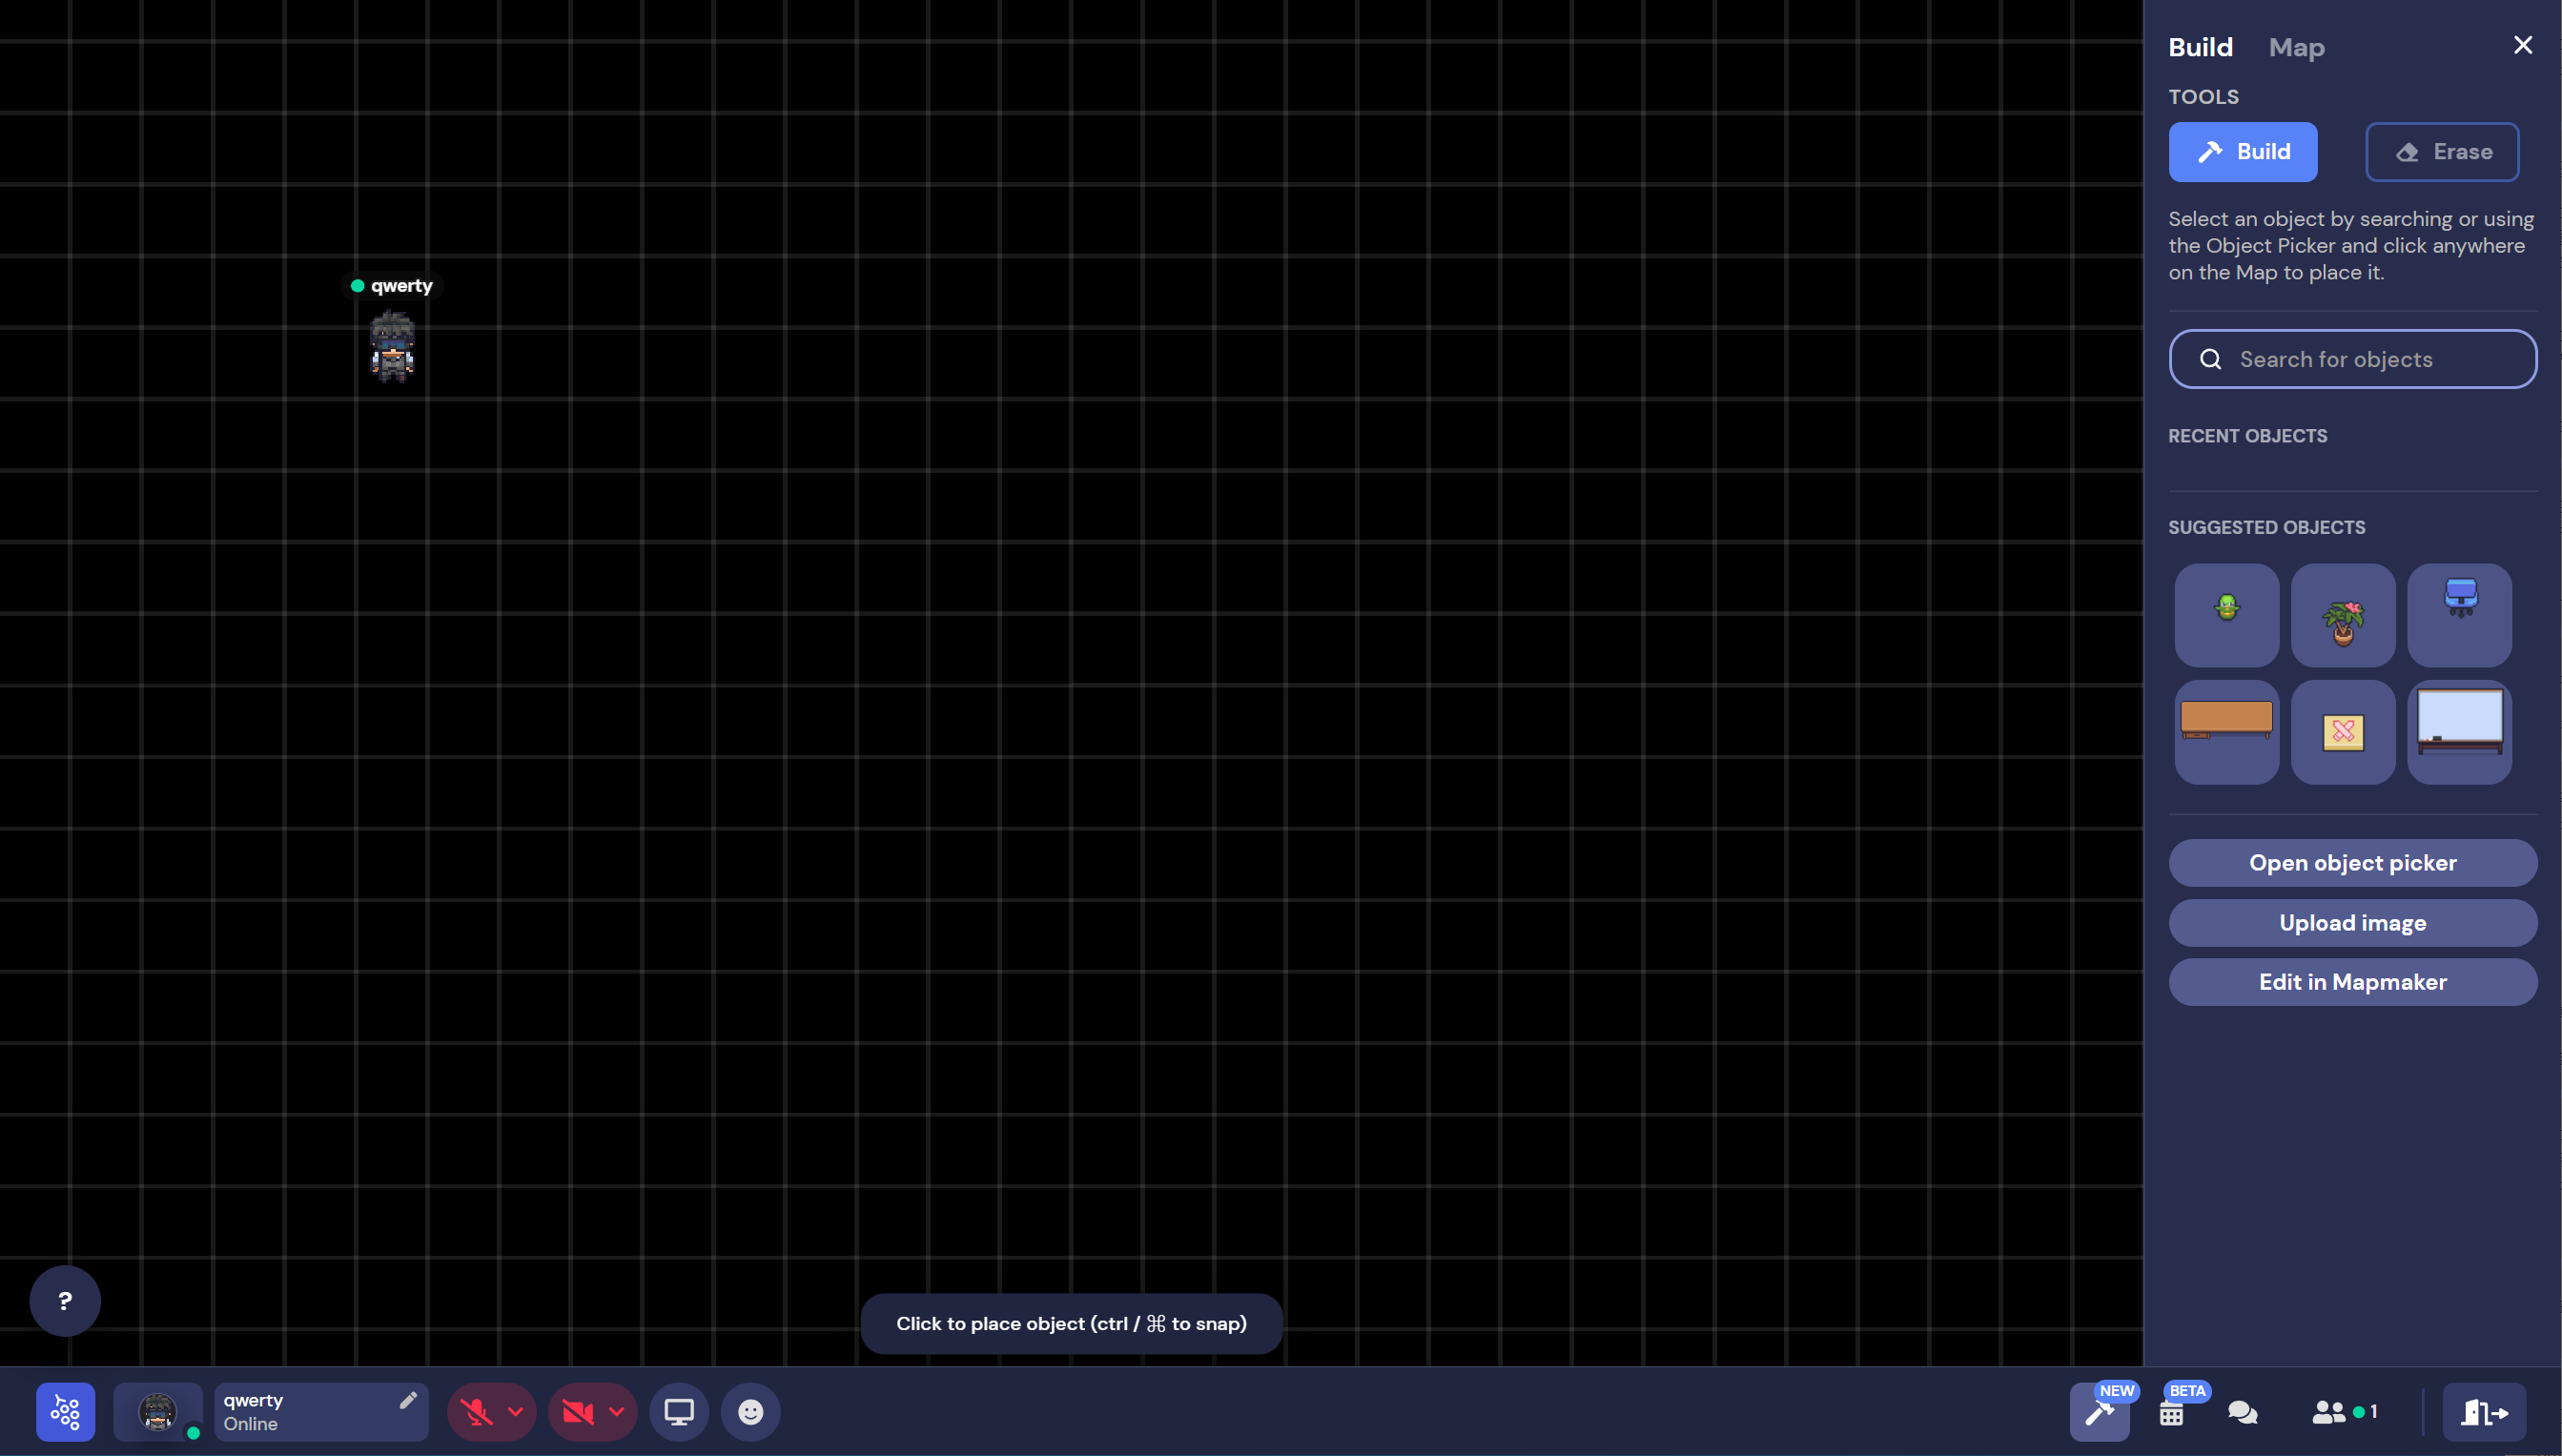Click Open object picker button
2562x1456 pixels.
pos(2352,862)
